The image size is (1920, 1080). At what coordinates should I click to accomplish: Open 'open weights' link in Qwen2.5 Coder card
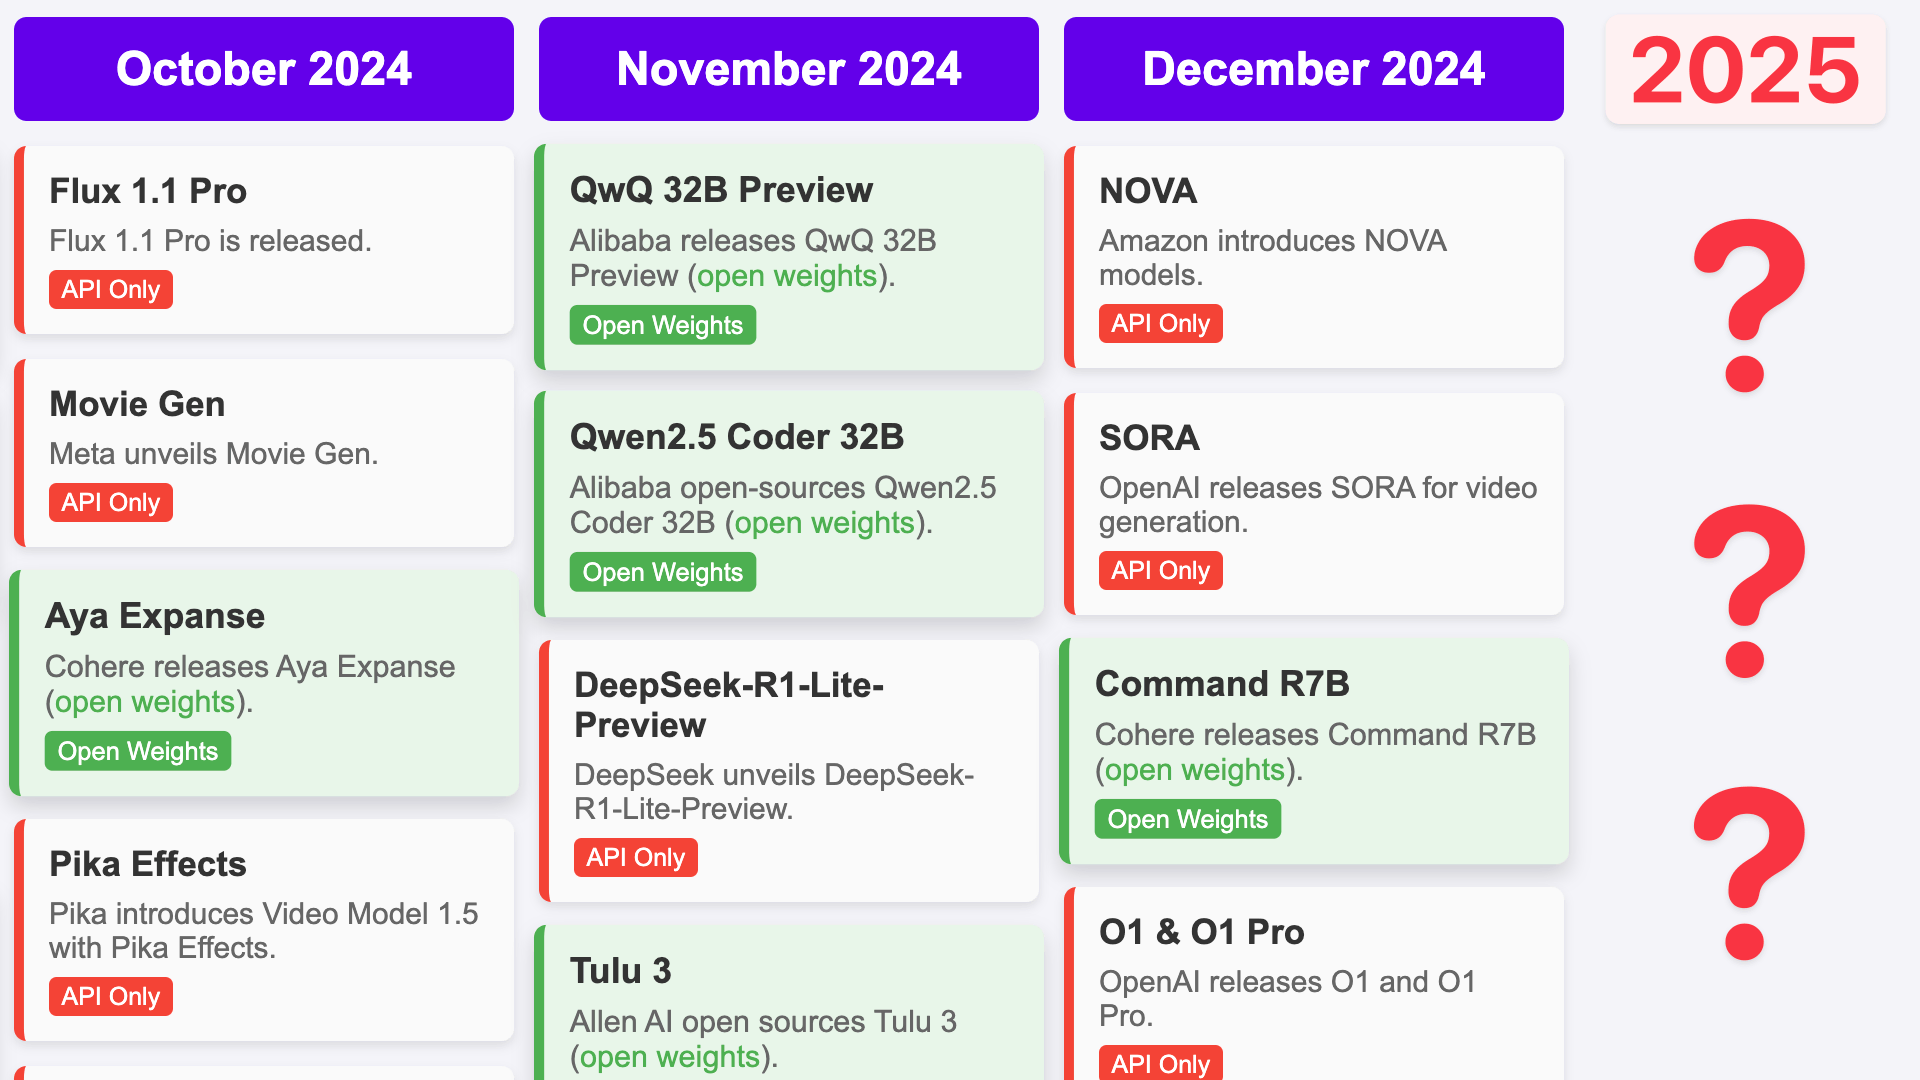coord(825,523)
